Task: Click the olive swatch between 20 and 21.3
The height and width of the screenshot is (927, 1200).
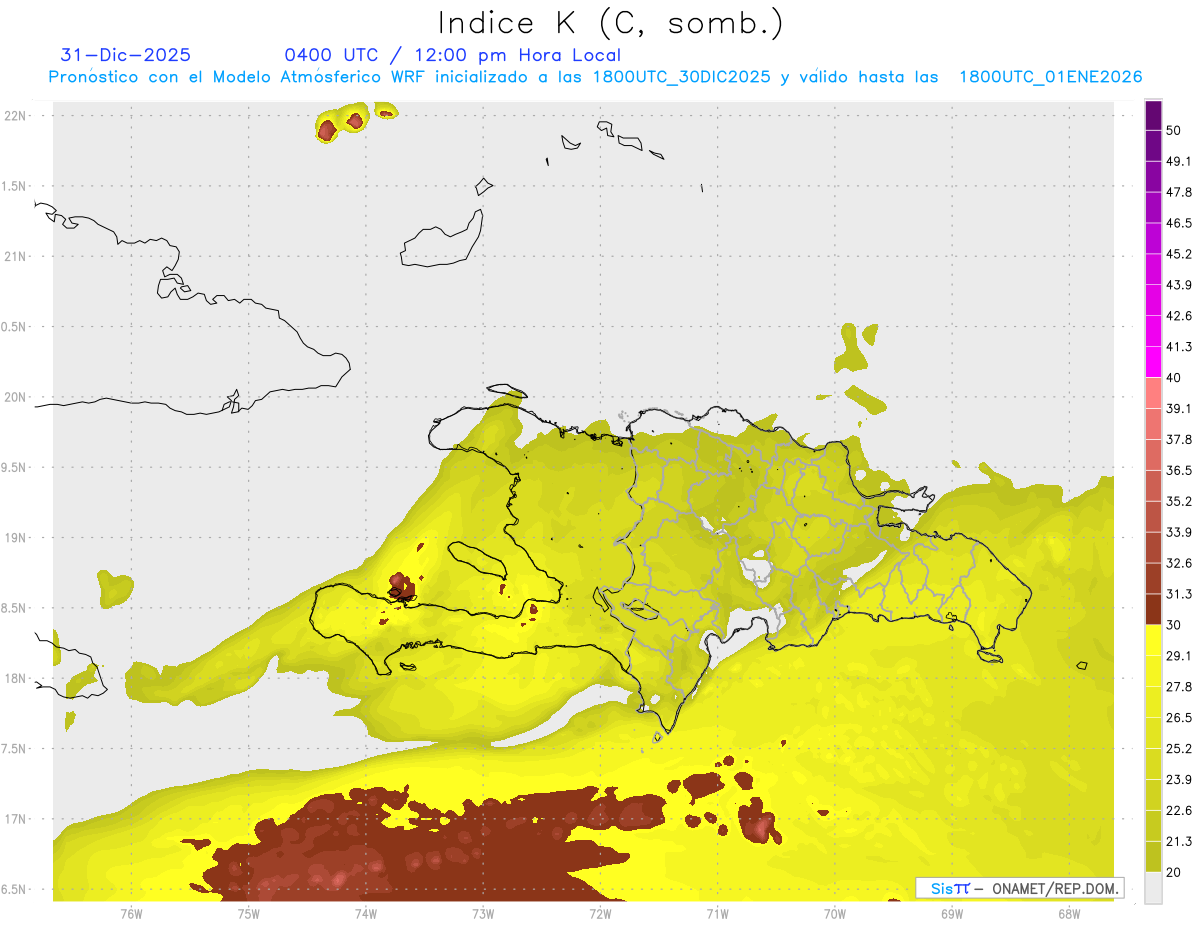Action: coord(1154,856)
